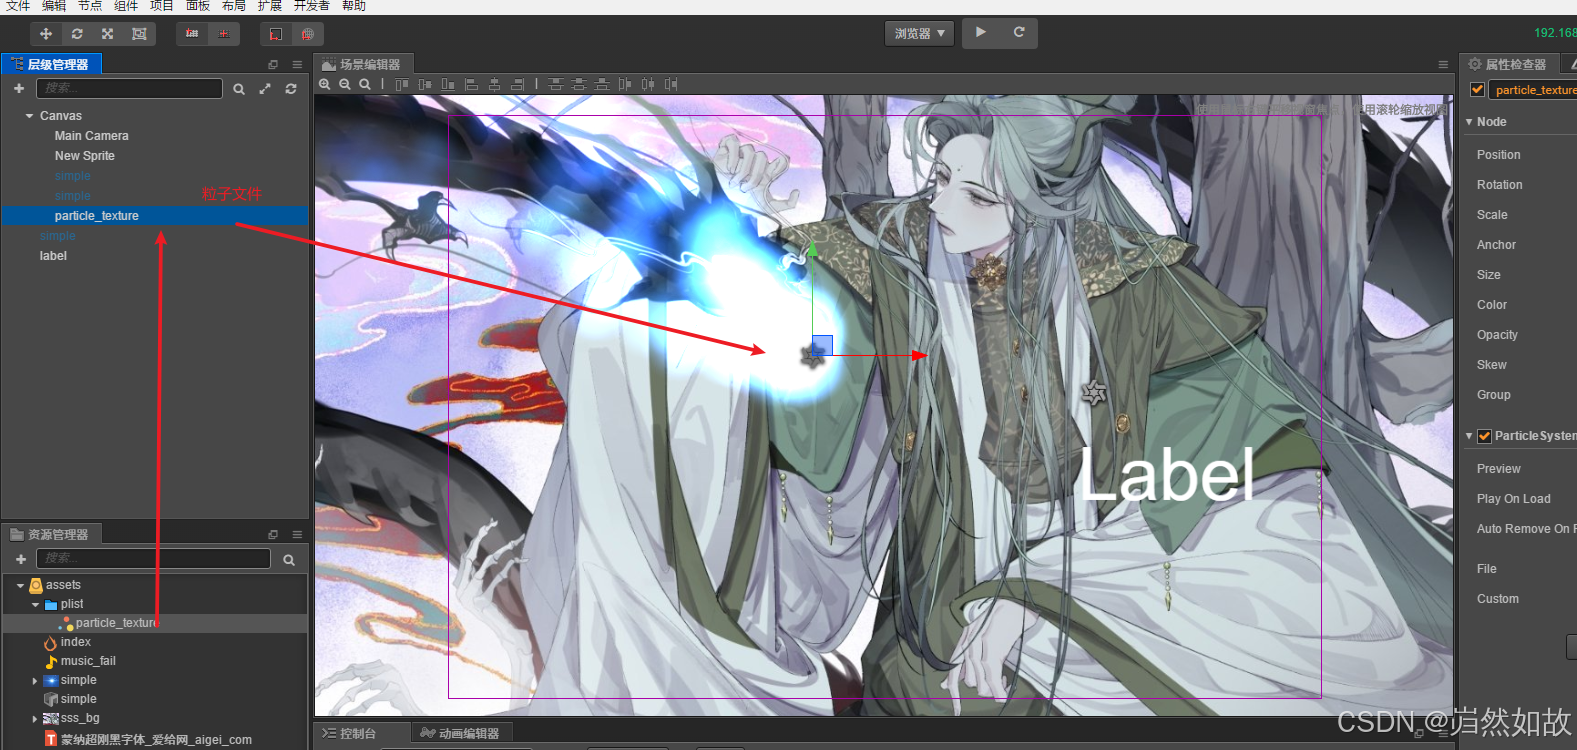Toggle particle_texture node active checkbox

point(1477,90)
